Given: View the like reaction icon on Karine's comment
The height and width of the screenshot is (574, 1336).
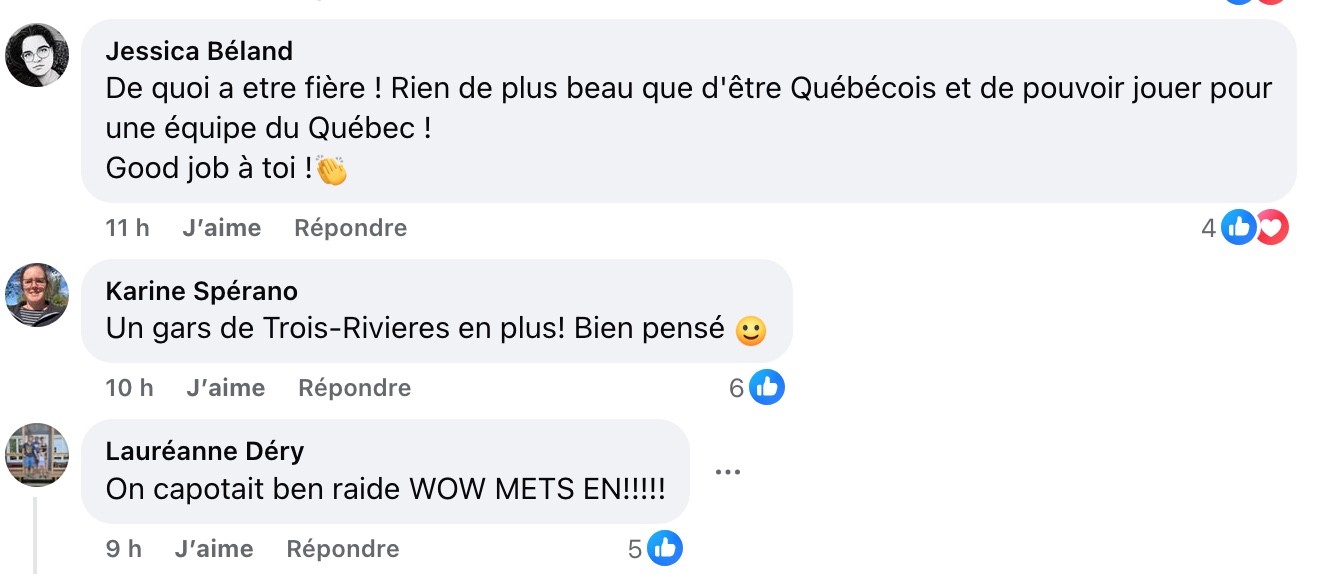Looking at the screenshot, I should pyautogui.click(x=767, y=388).
